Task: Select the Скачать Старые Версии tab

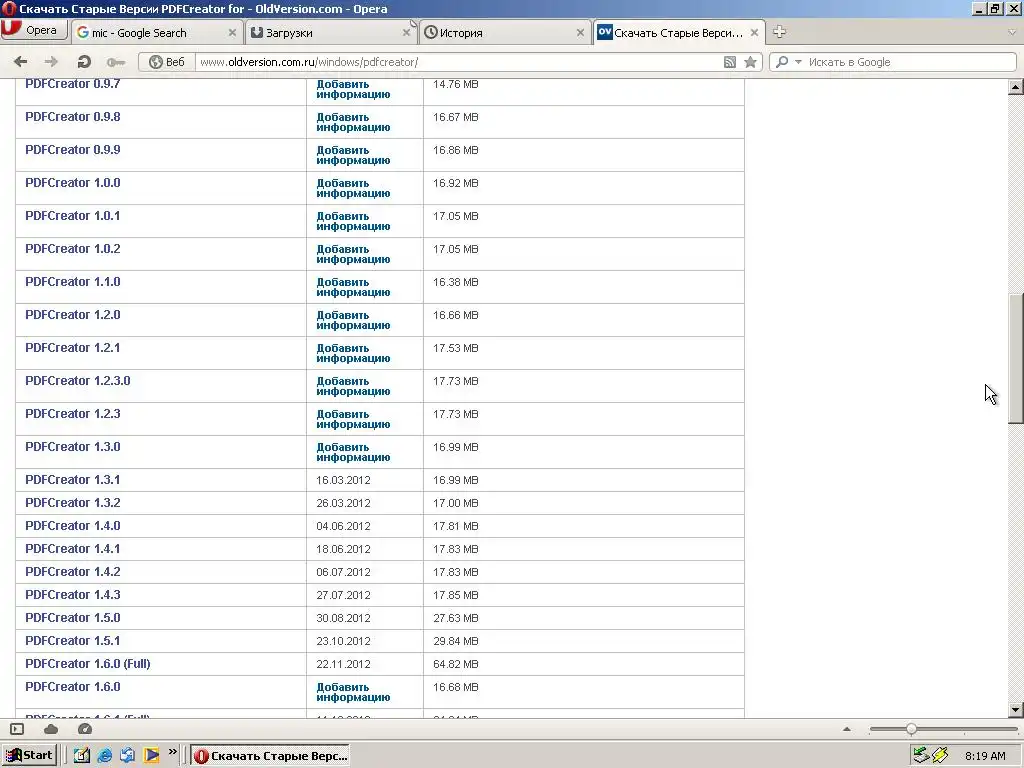Action: pyautogui.click(x=679, y=33)
